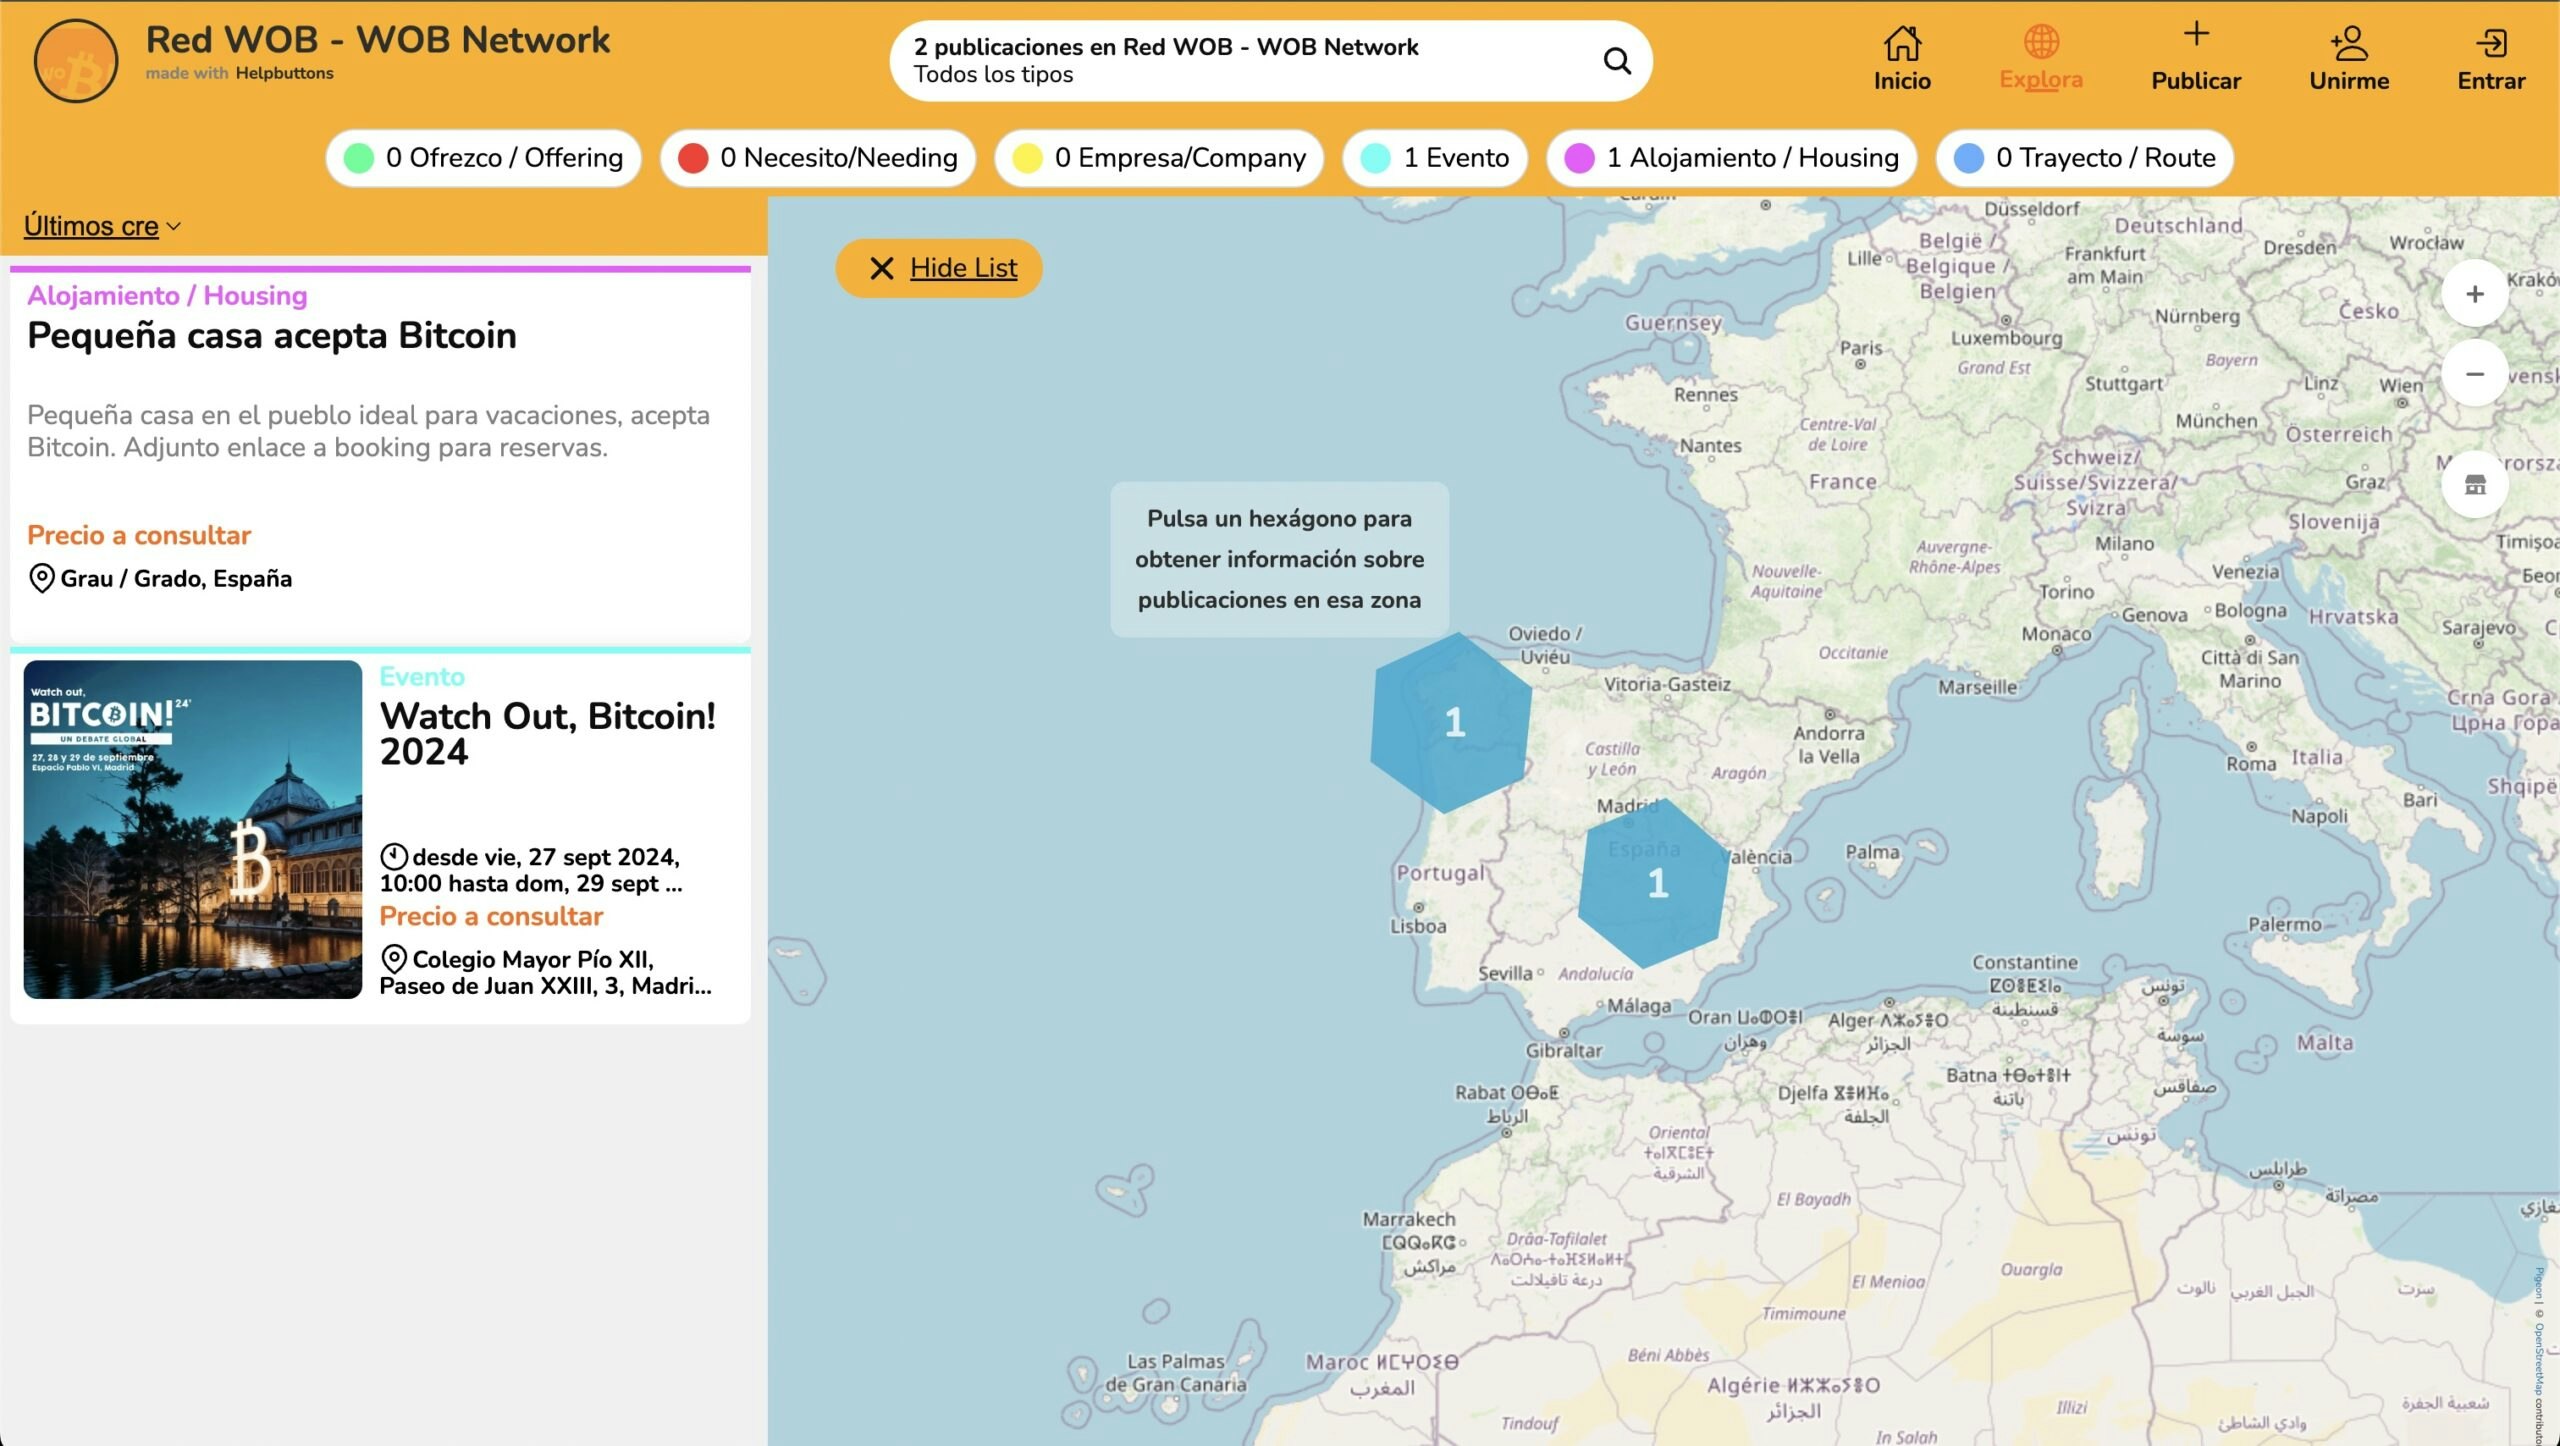Click the pin beside Colegio Mayor Pío XII

pyautogui.click(x=394, y=959)
